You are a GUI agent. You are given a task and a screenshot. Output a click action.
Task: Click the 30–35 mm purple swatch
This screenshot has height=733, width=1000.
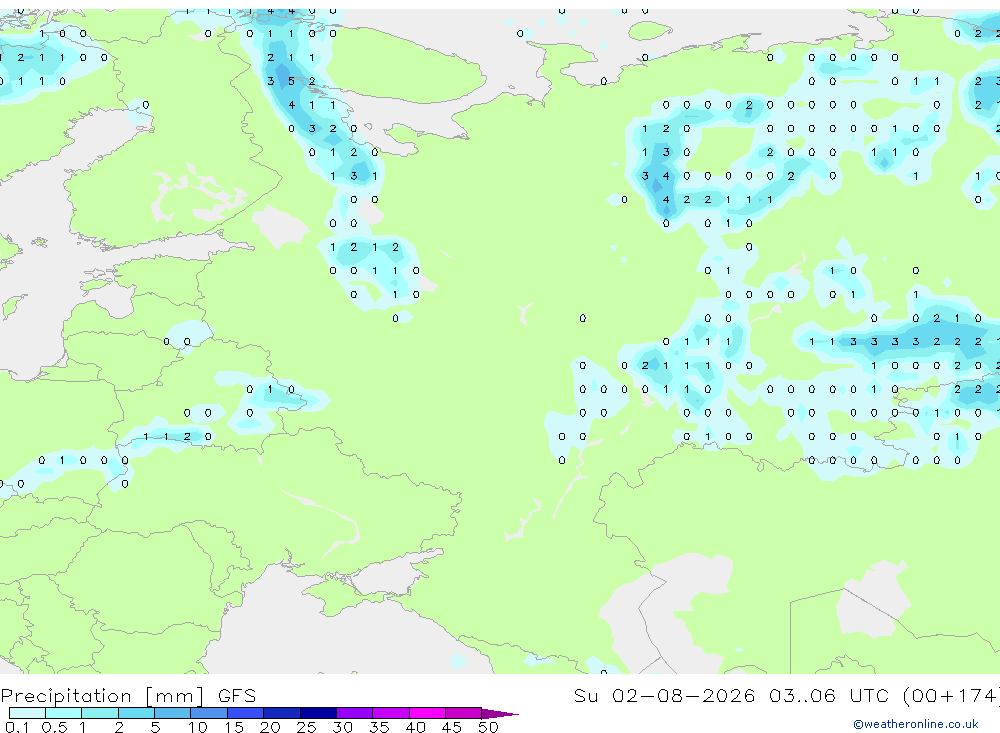click(x=355, y=713)
